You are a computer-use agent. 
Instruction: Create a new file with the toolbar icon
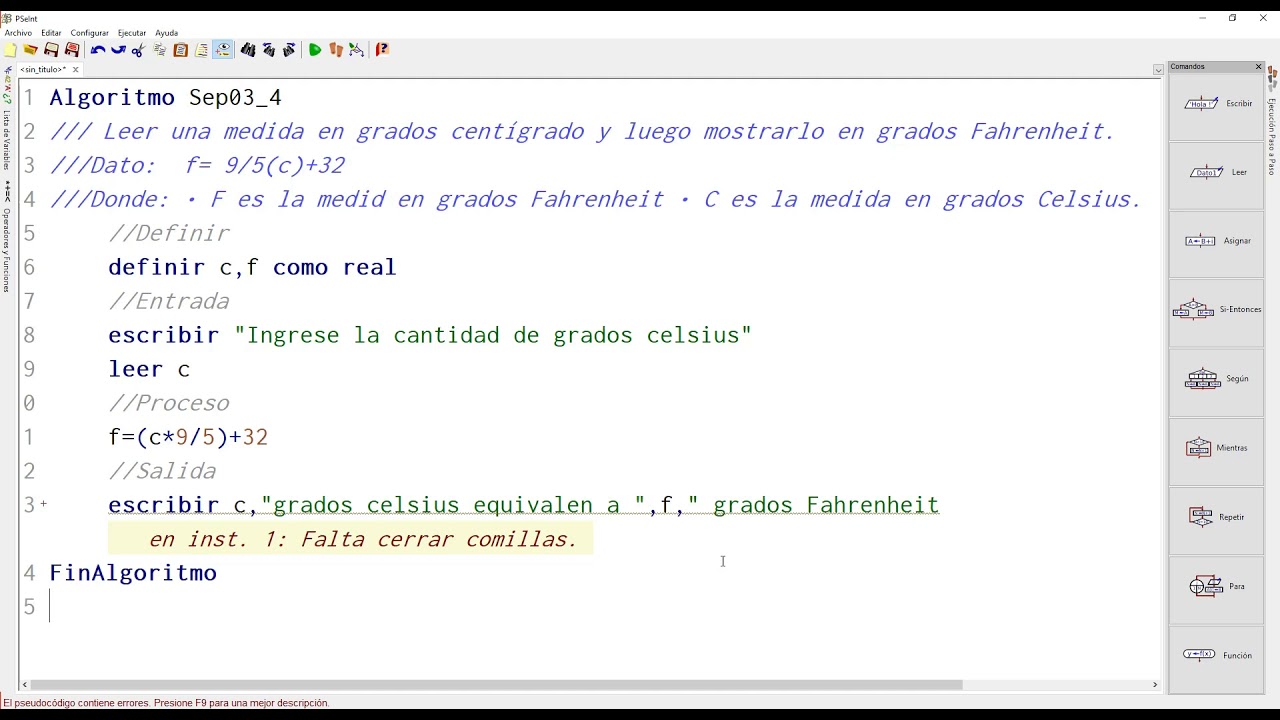10,50
